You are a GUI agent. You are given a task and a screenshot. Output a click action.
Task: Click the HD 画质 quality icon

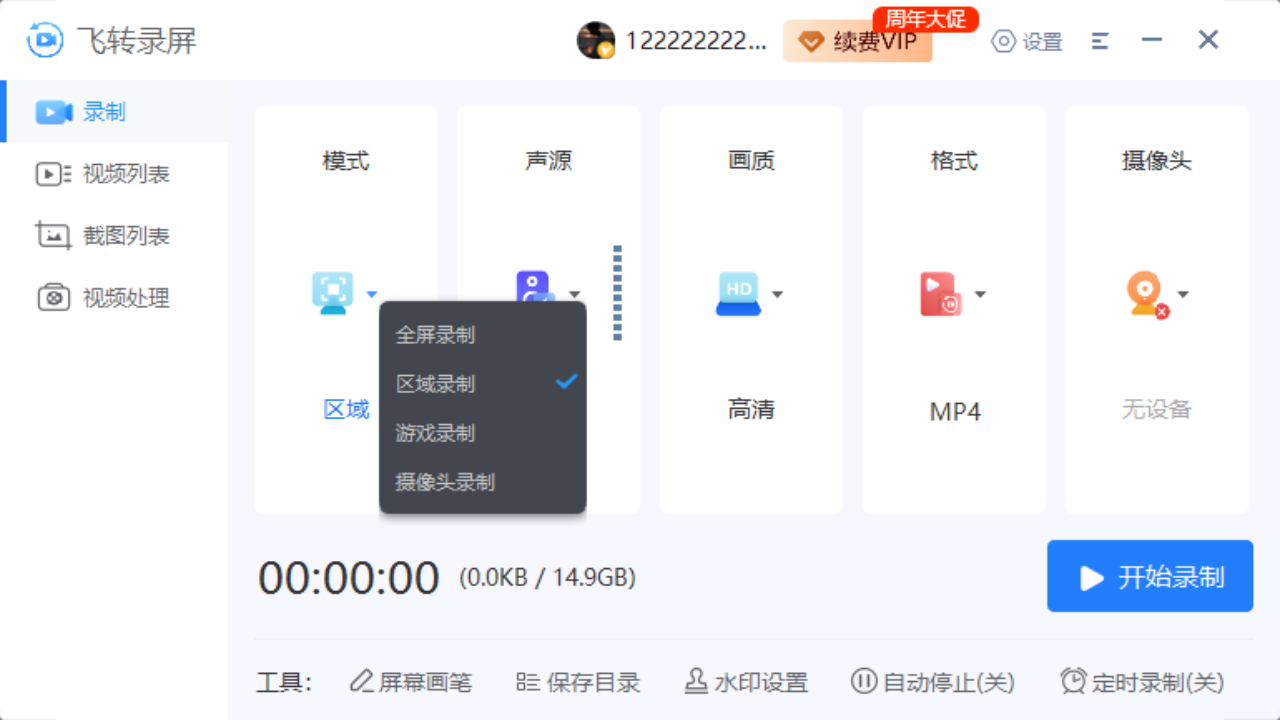(x=738, y=293)
